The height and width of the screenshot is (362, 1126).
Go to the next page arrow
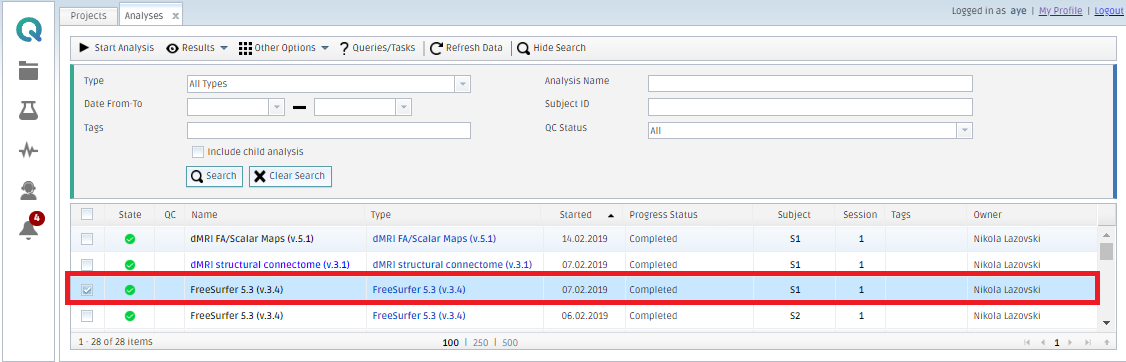[1071, 343]
